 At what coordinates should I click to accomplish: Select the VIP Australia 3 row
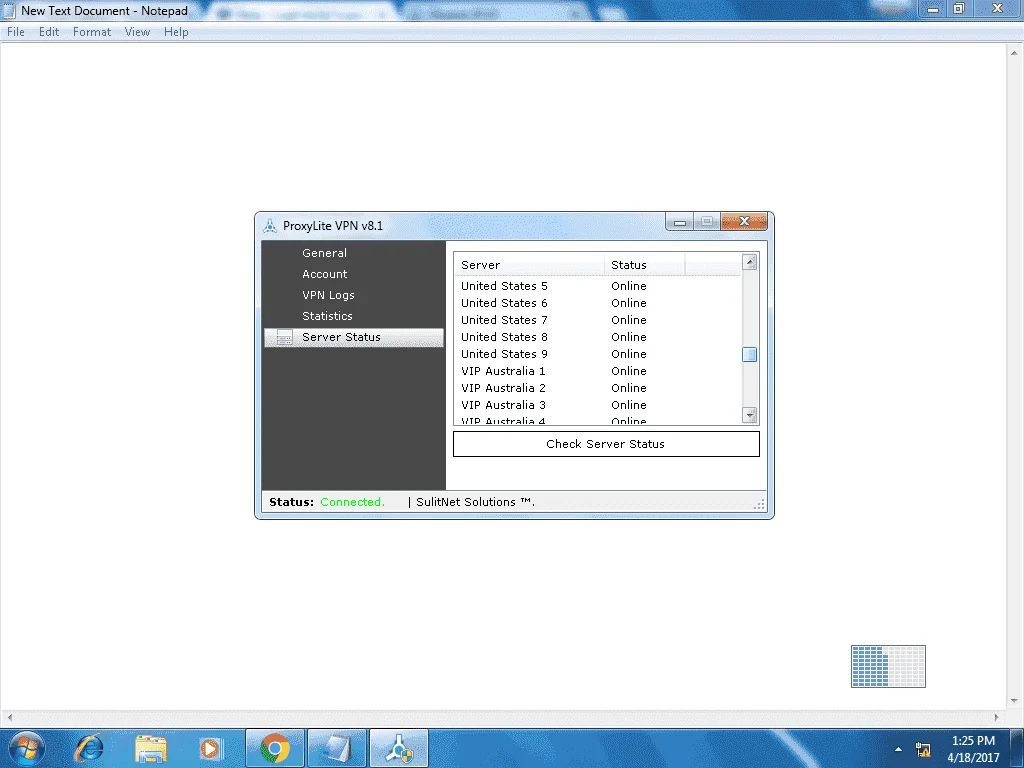pos(598,405)
